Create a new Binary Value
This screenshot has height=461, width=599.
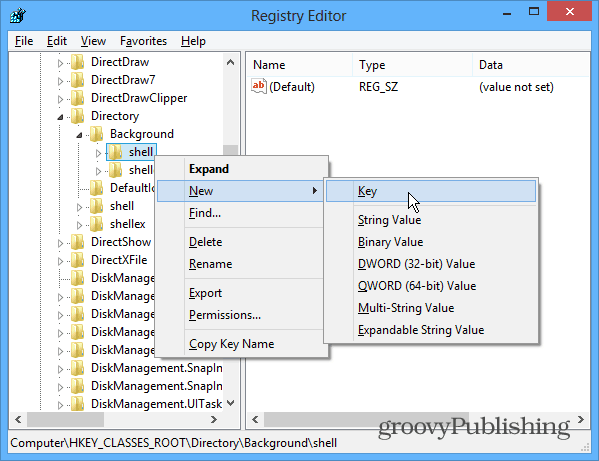[x=431, y=242]
